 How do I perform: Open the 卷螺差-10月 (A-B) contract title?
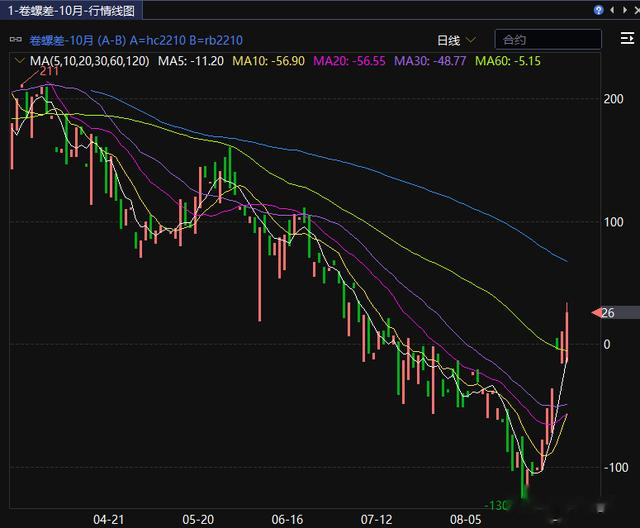pos(136,40)
